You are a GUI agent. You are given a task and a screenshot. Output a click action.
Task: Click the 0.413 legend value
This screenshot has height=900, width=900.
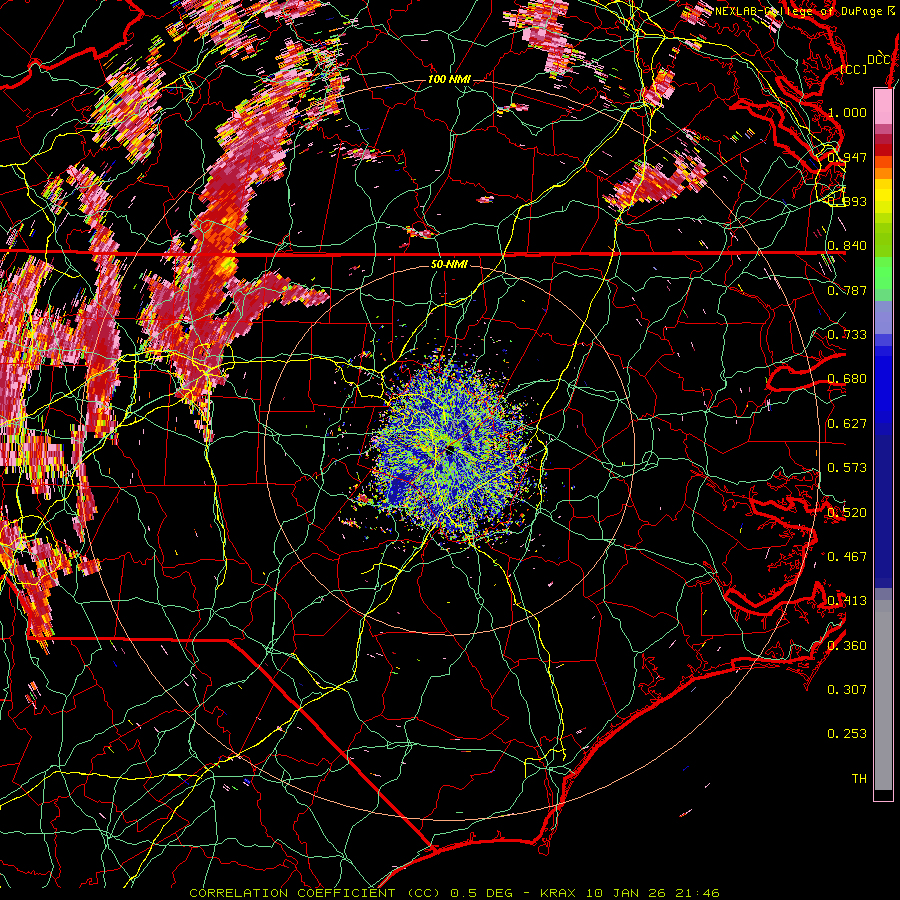click(847, 601)
